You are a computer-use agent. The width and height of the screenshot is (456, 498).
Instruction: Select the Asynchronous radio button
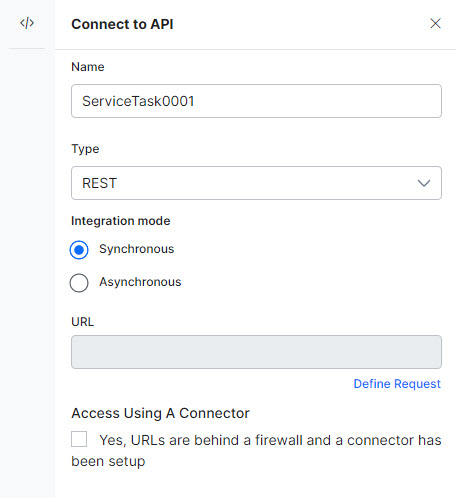click(x=79, y=283)
